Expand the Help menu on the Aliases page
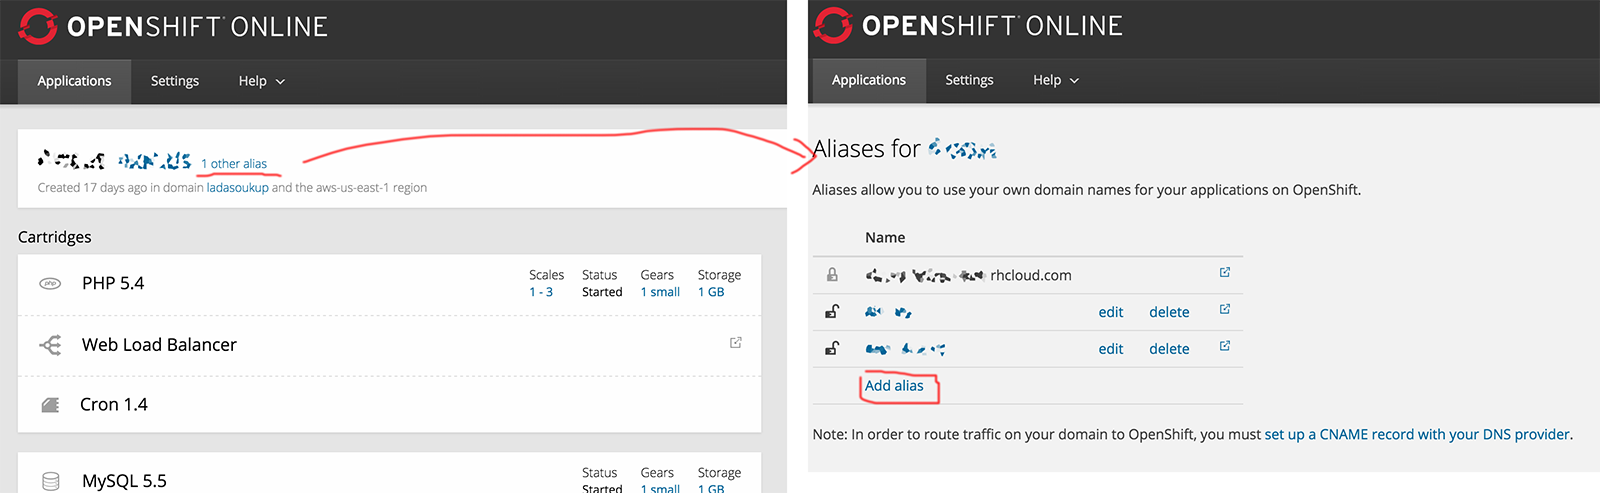The width and height of the screenshot is (1600, 493). pos(1056,80)
